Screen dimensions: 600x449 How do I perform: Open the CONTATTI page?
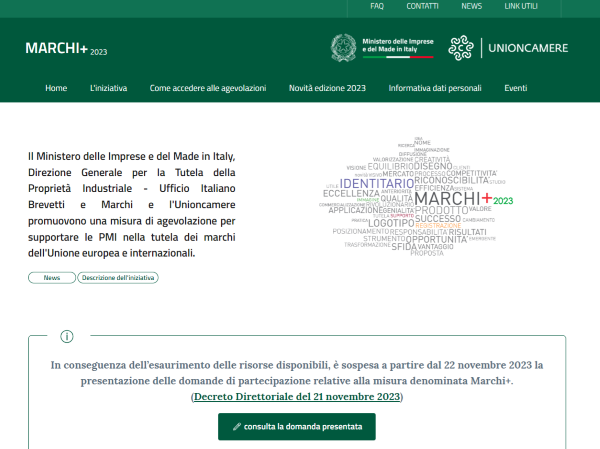[x=422, y=6]
